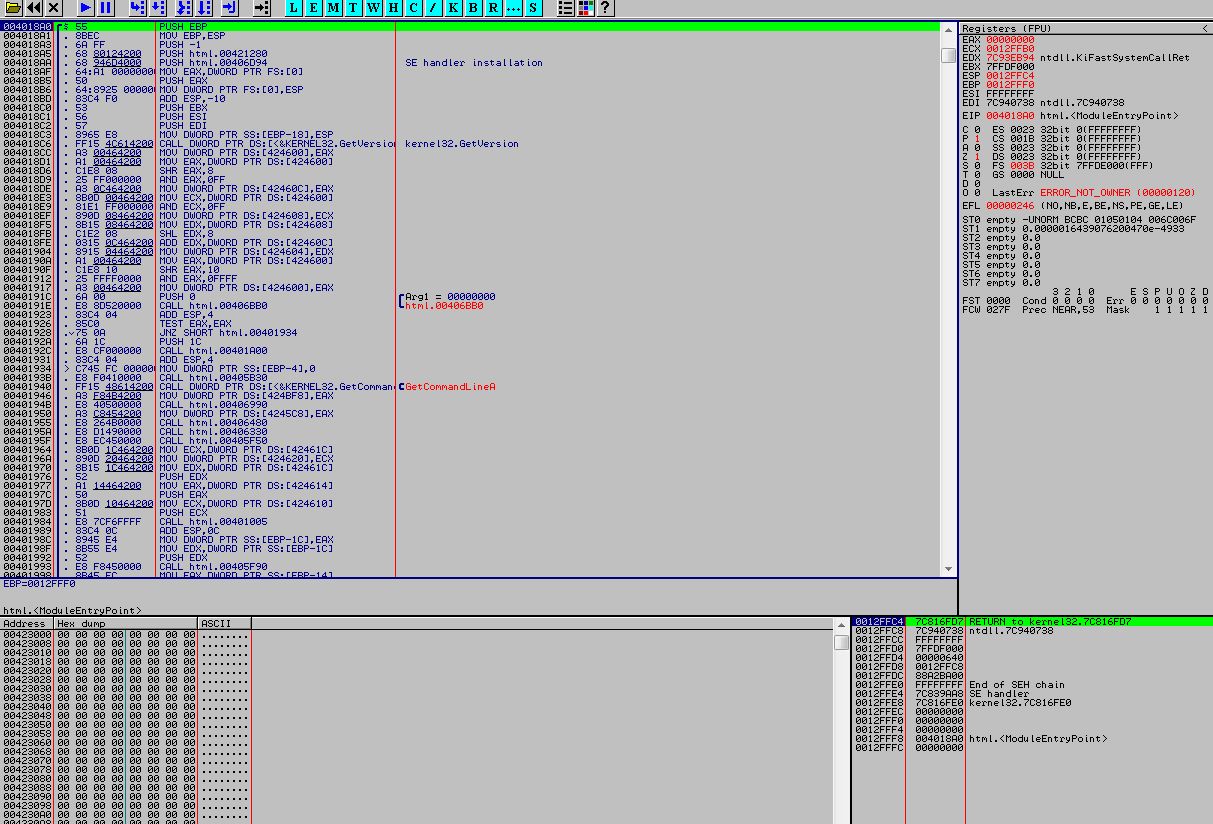Show Executable modules window (E button)

pyautogui.click(x=314, y=8)
